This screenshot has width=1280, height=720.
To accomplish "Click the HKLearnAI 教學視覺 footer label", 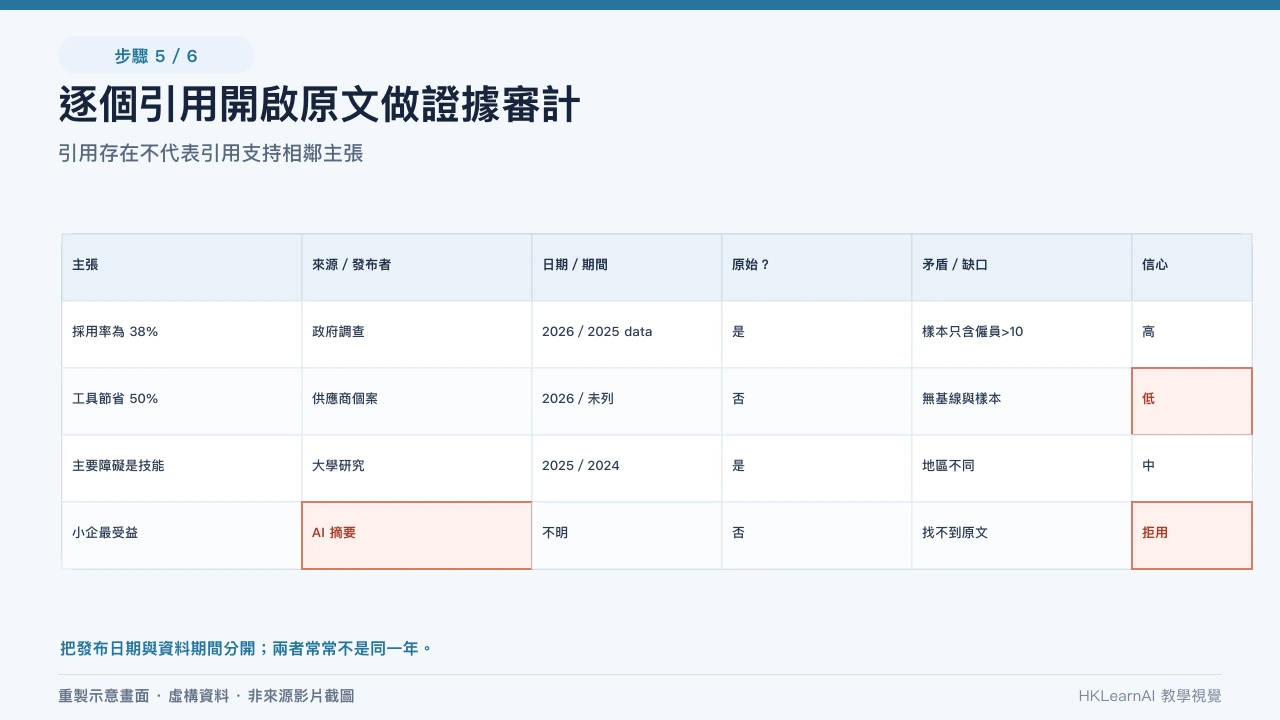I will (x=1150, y=696).
